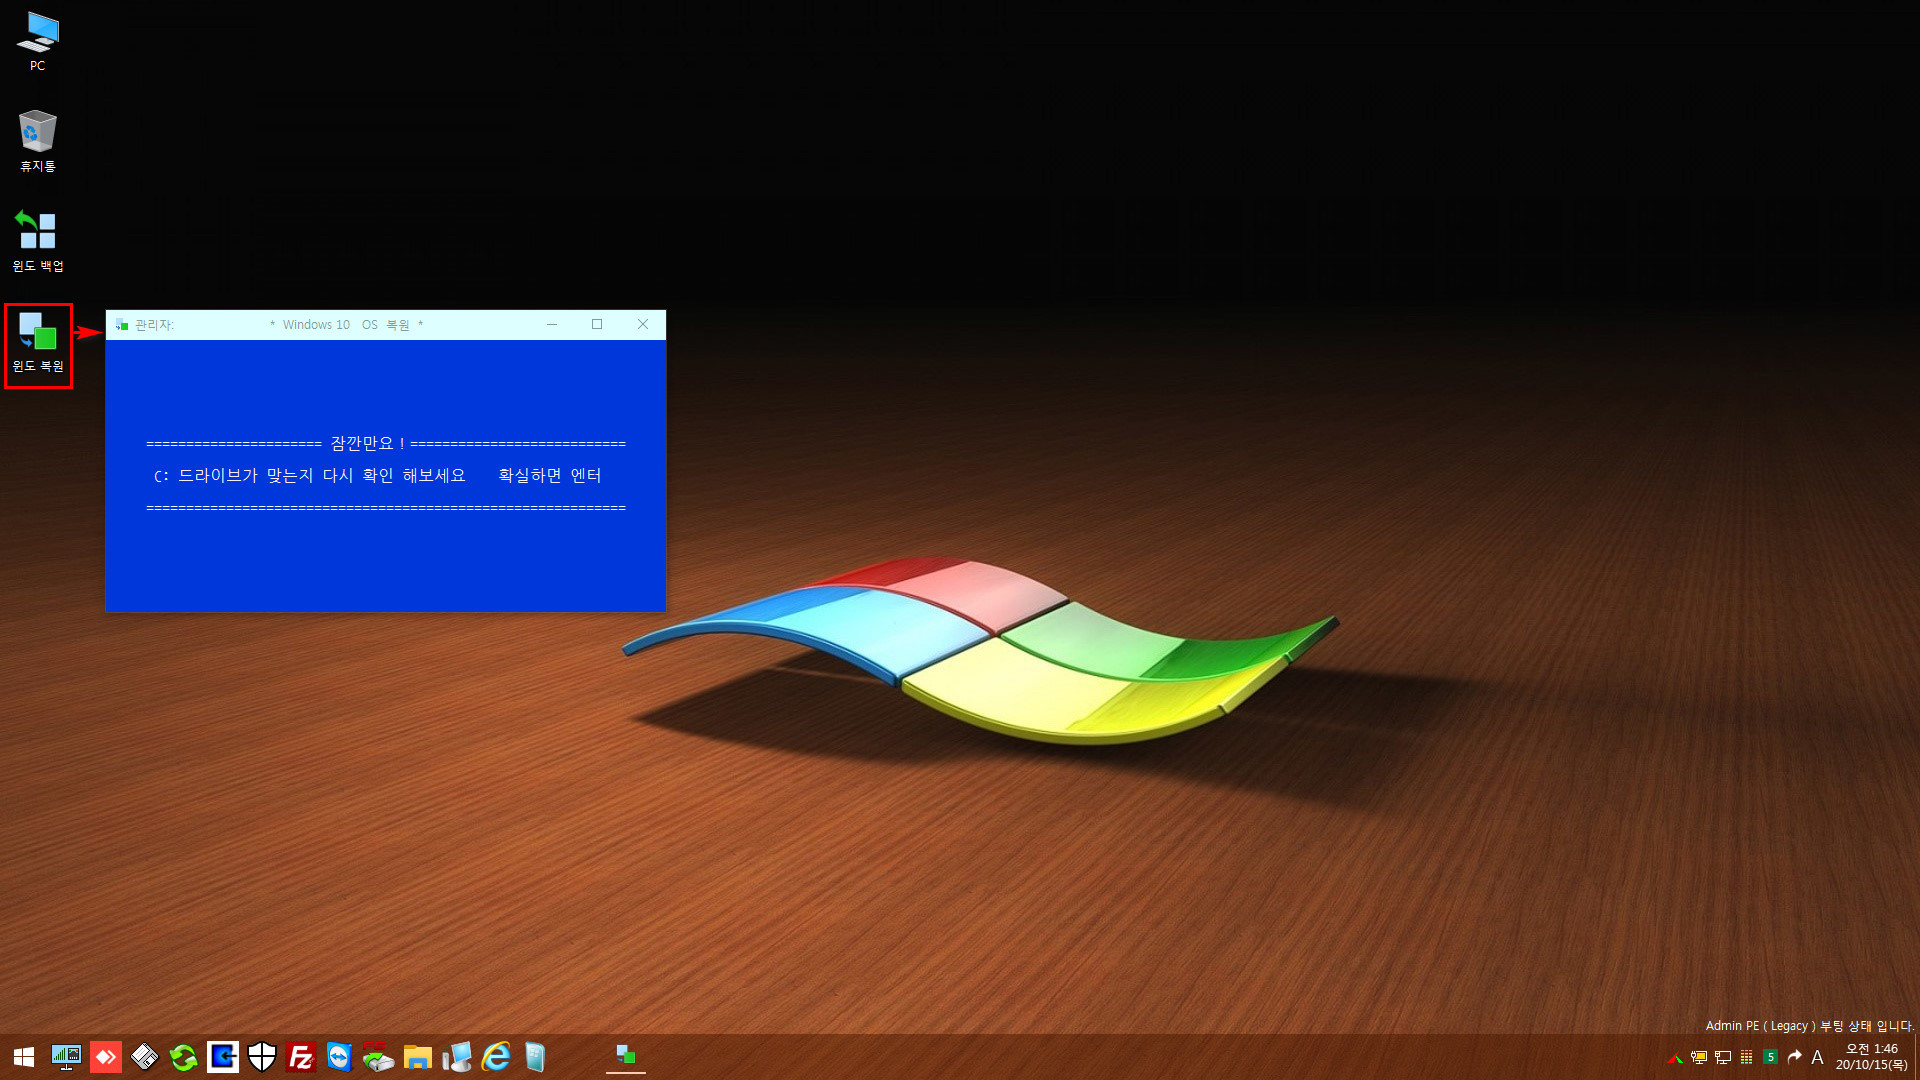Click the '잠깐만요 !' console heading
This screenshot has width=1920, height=1080.
(367, 443)
